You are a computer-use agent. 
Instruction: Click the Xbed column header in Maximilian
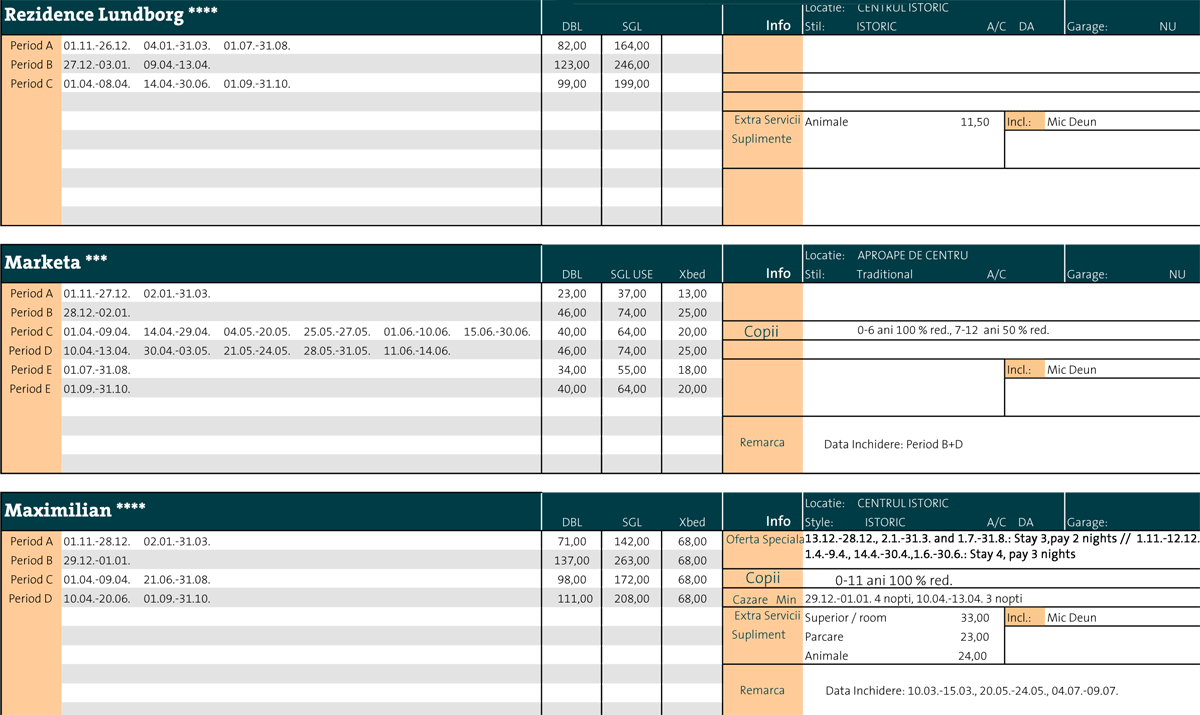pyautogui.click(x=691, y=522)
